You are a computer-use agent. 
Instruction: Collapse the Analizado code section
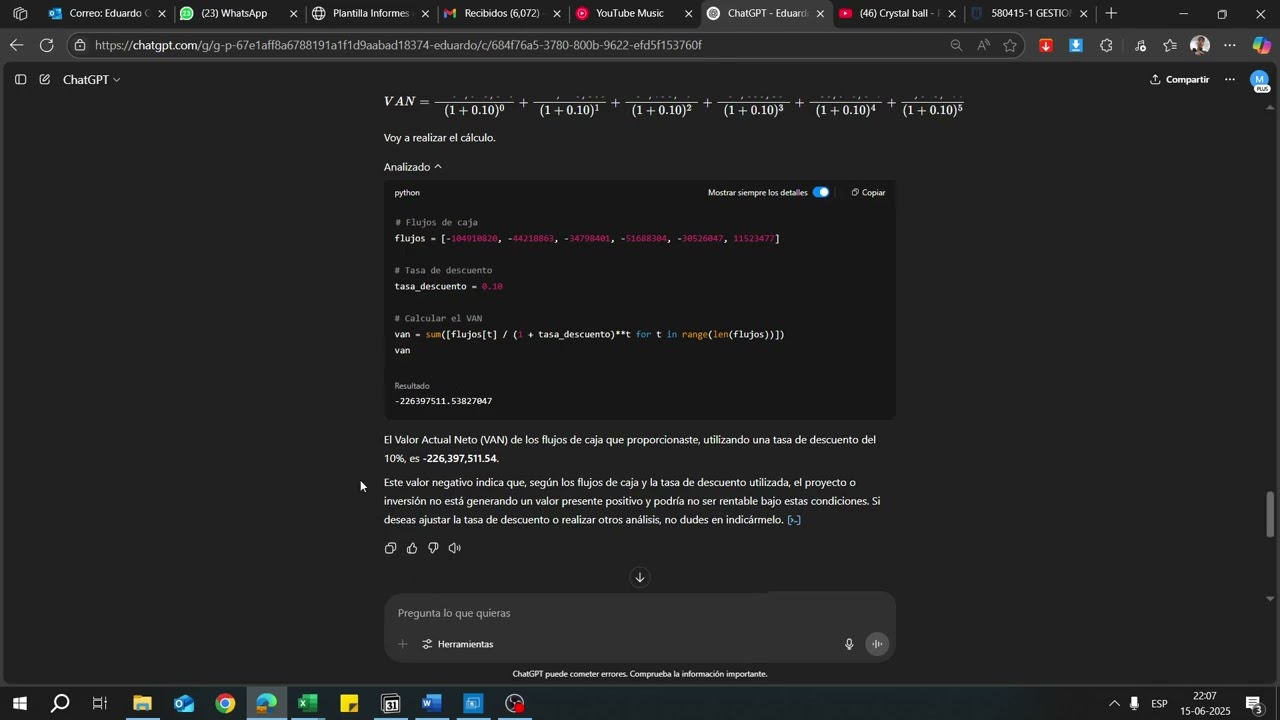pos(413,167)
